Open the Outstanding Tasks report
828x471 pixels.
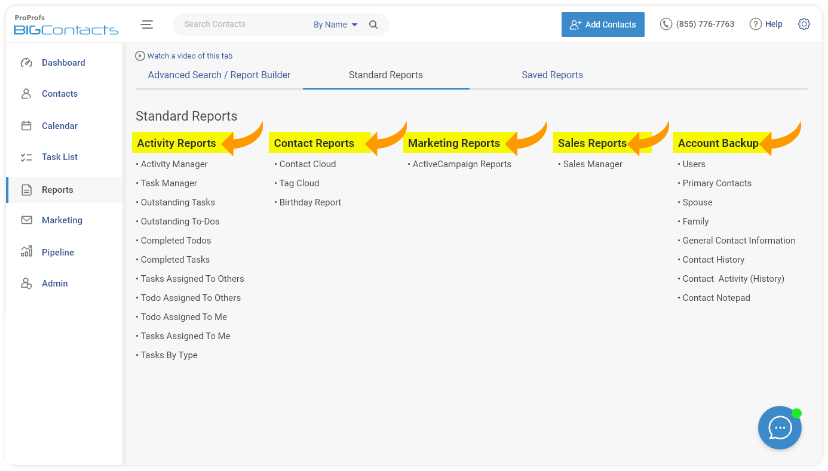[x=177, y=202]
